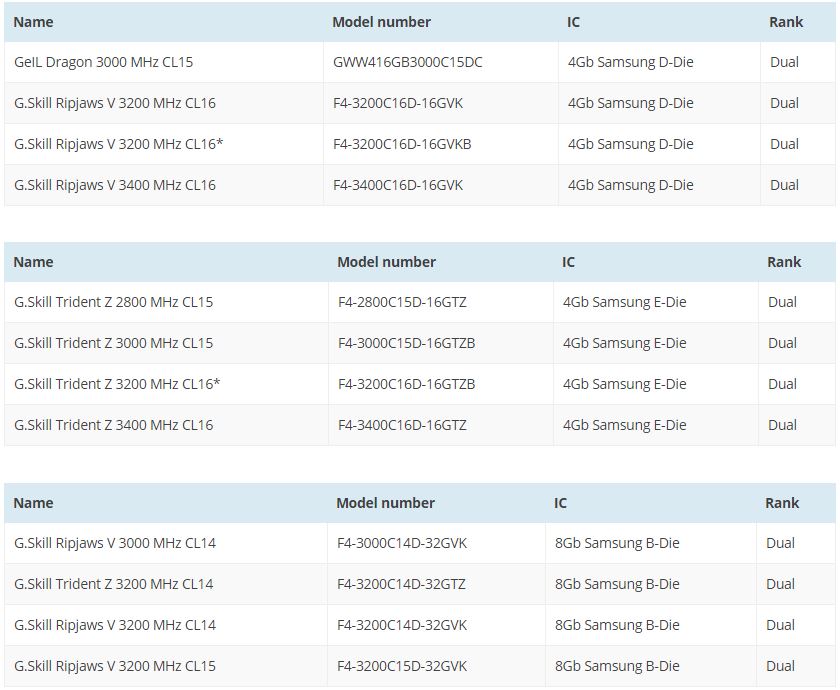Screen dimensions: 840x690
Task: Select the G.Skill Ripjaws V 3400 MHz CL16 row name
Action: click(x=114, y=185)
